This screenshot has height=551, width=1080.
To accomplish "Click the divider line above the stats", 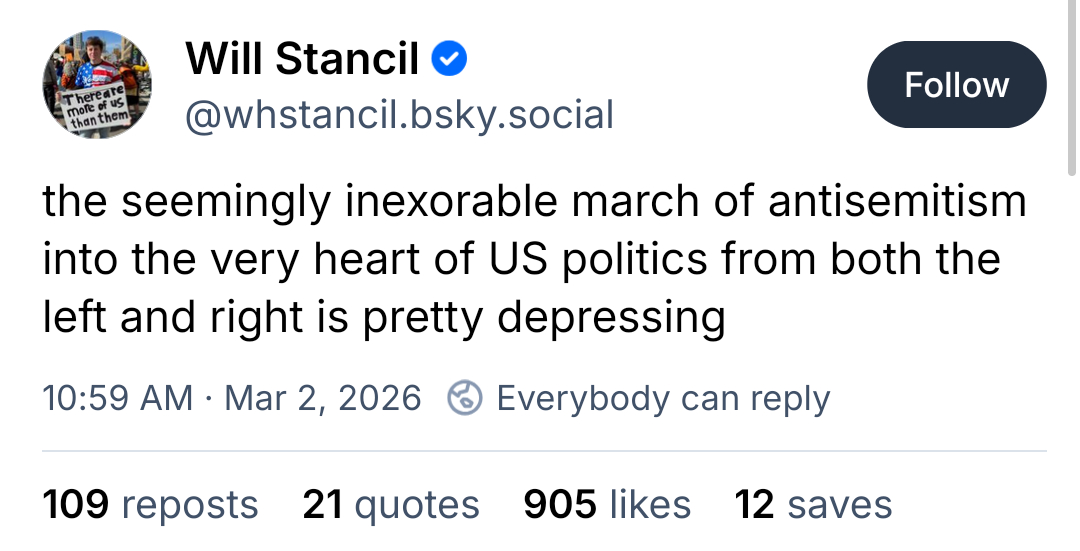I will [x=544, y=451].
